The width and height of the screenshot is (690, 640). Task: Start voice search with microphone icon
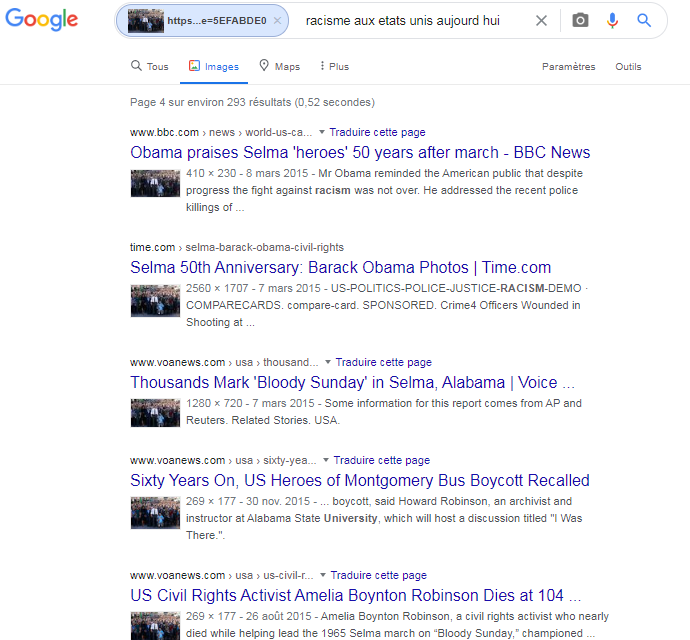point(612,20)
